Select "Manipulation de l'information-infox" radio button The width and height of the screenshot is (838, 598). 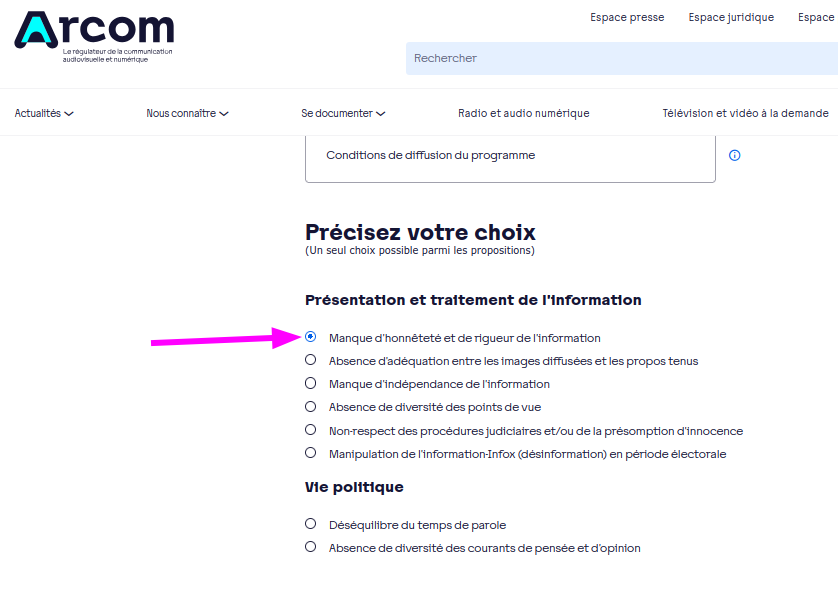tap(311, 453)
